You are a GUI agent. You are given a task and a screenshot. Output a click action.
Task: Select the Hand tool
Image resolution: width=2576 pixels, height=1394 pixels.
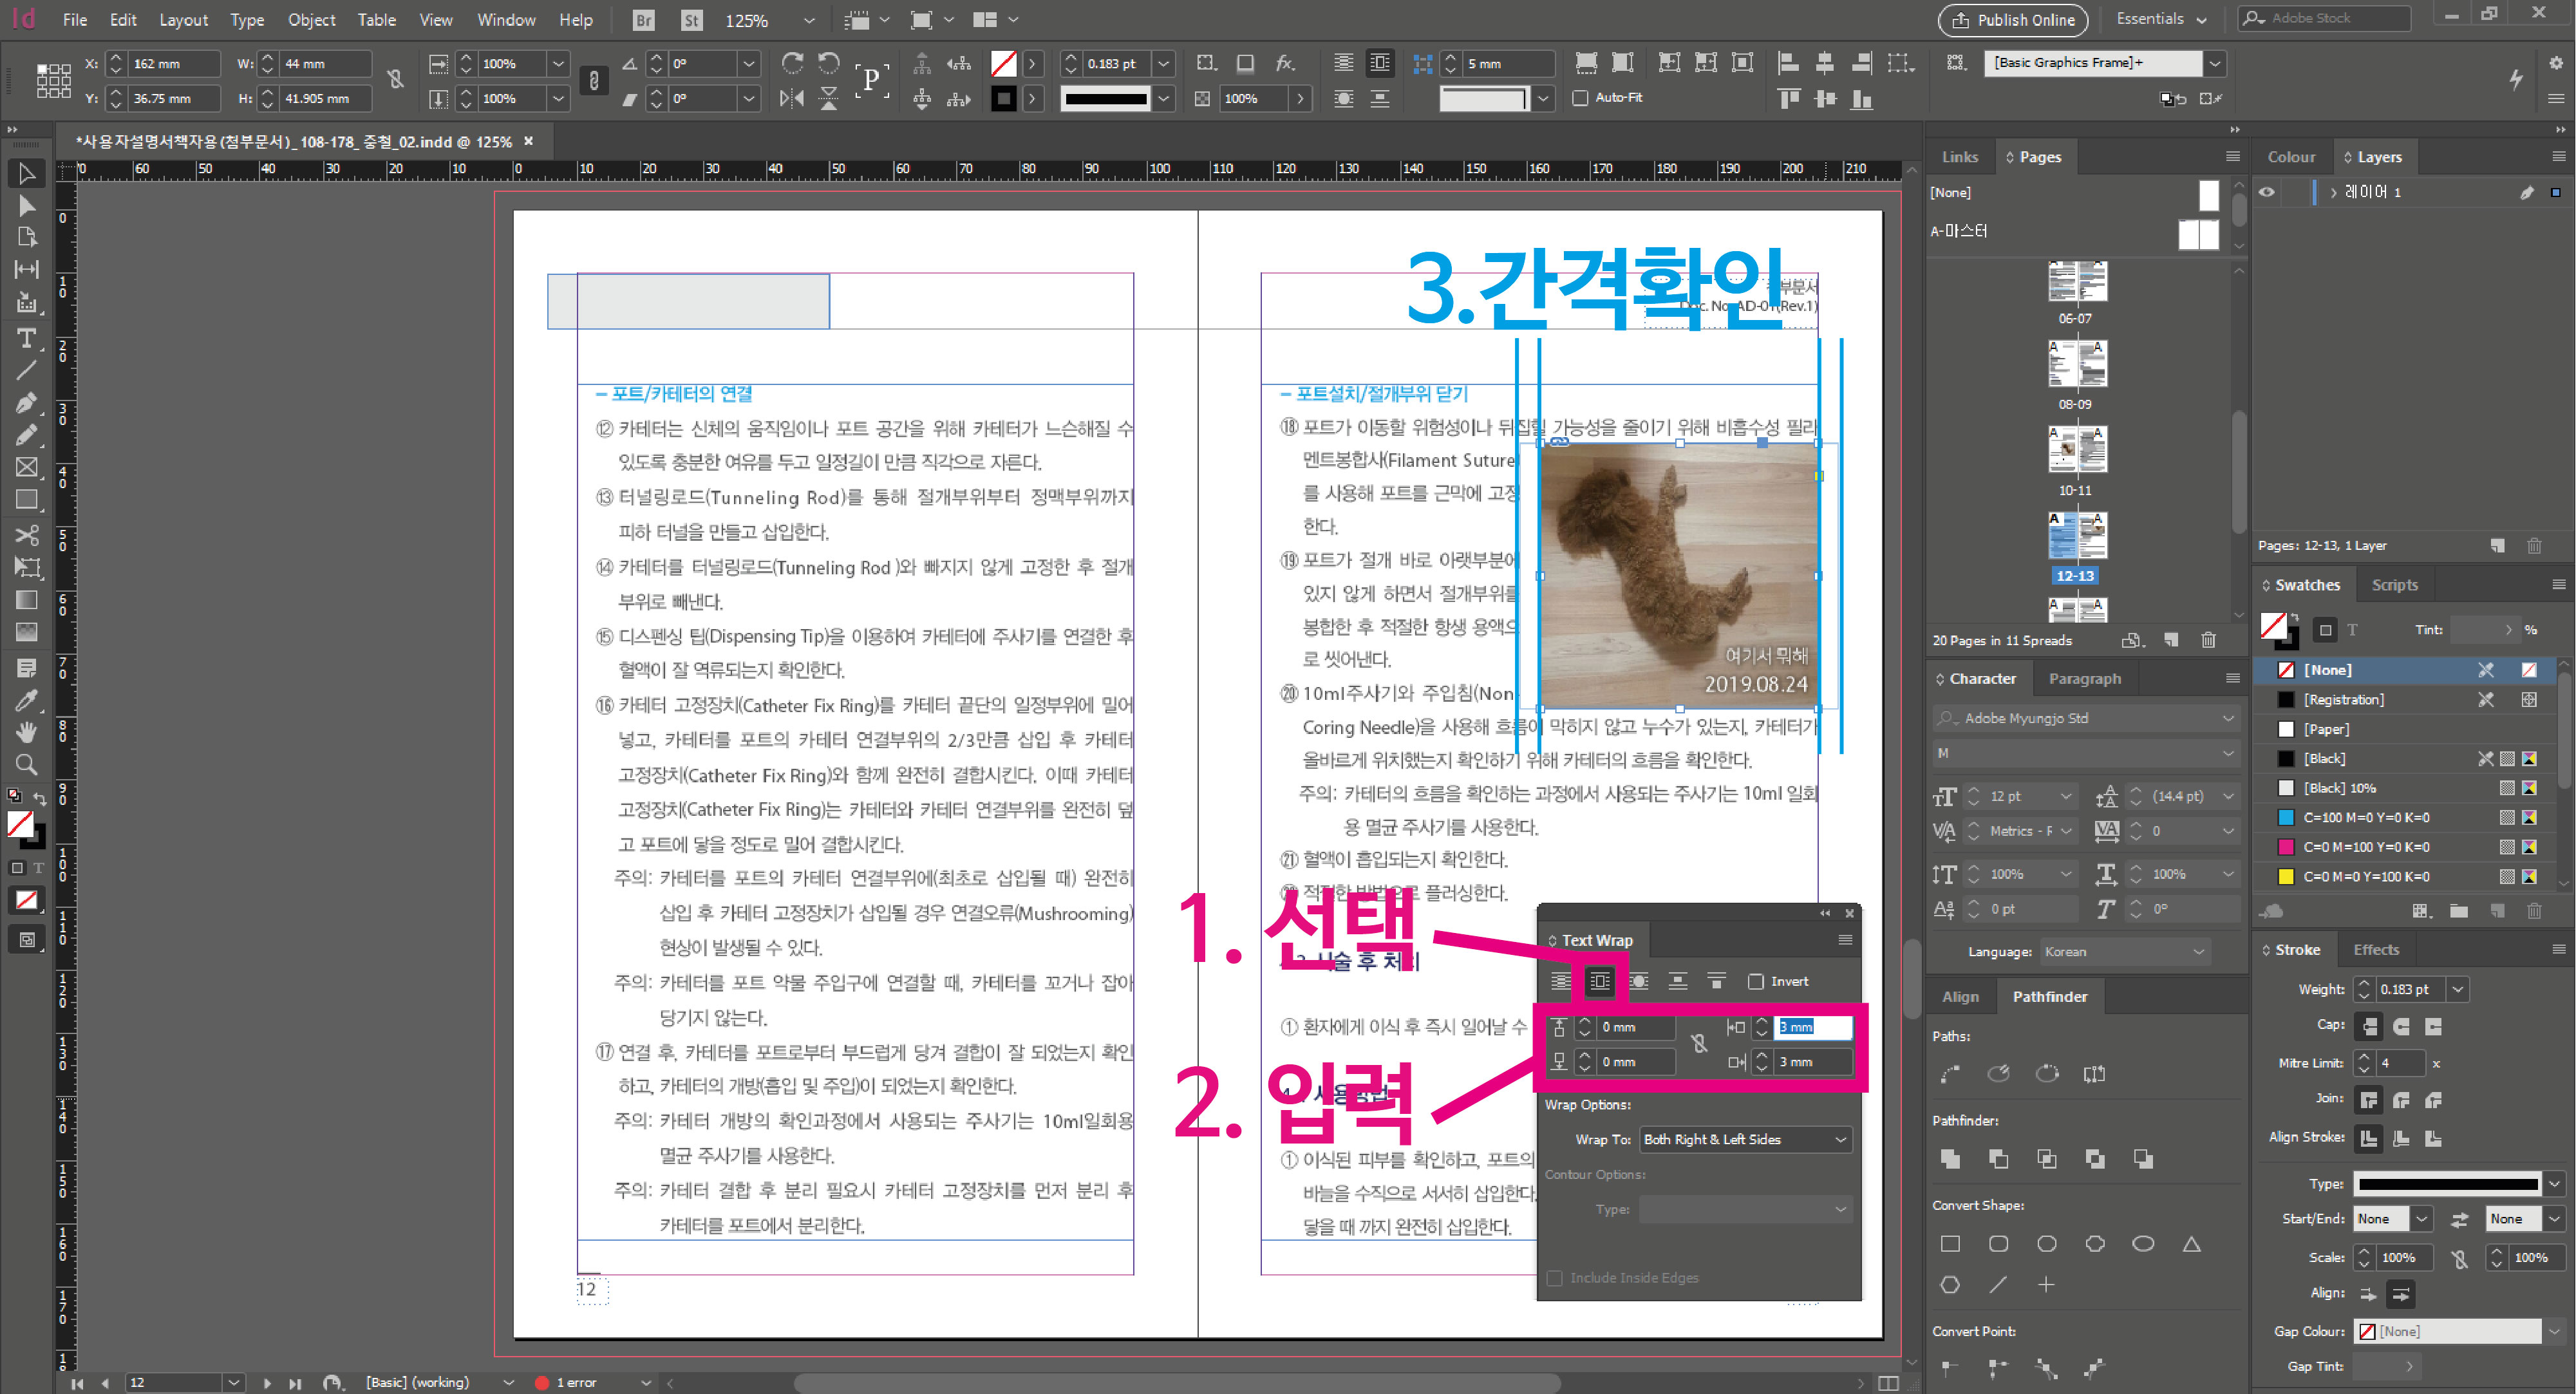[26, 732]
